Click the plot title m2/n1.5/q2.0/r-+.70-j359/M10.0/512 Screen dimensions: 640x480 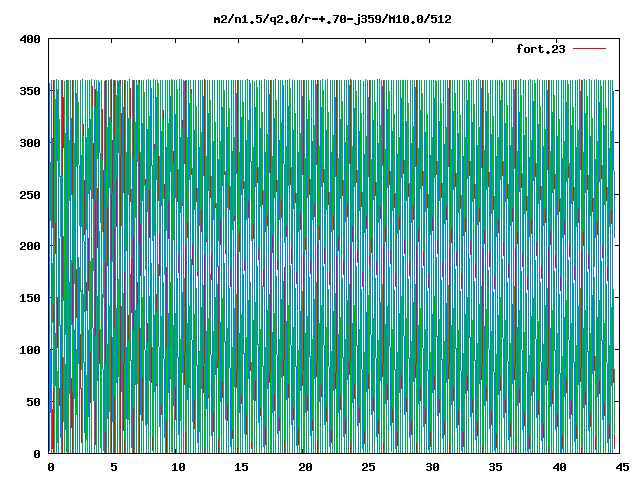[x=332, y=19]
